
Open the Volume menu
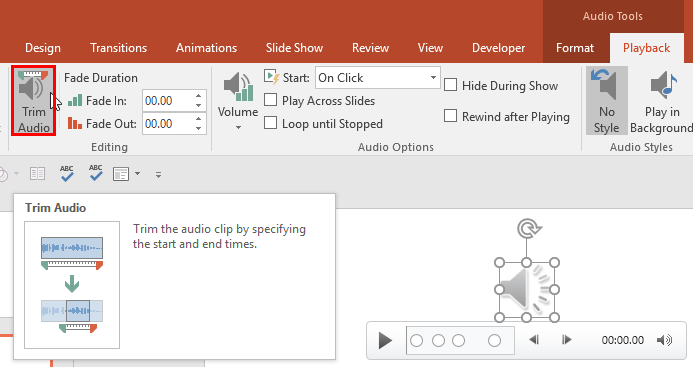coord(238,101)
